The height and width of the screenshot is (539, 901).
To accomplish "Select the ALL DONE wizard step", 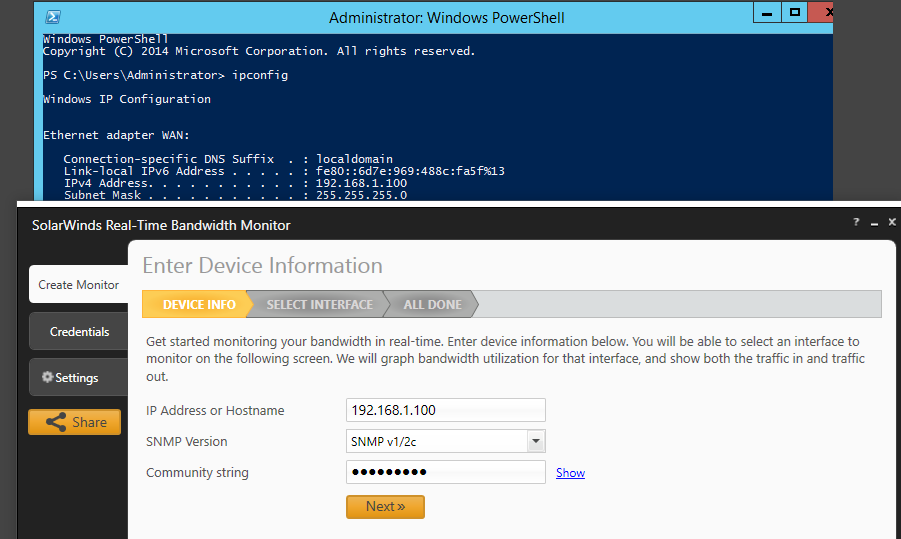I will point(432,305).
